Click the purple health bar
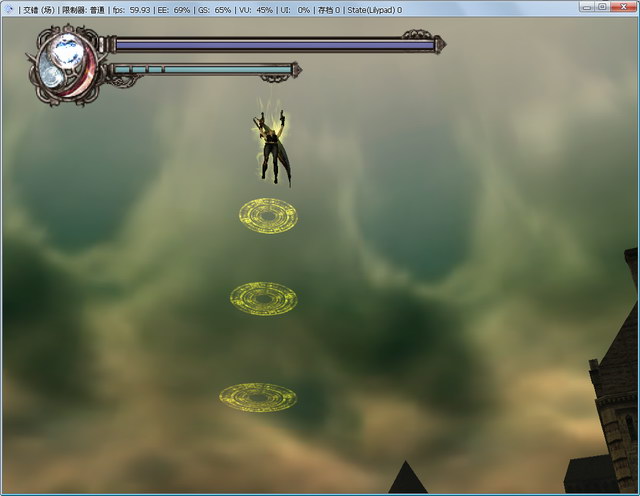 pos(275,45)
